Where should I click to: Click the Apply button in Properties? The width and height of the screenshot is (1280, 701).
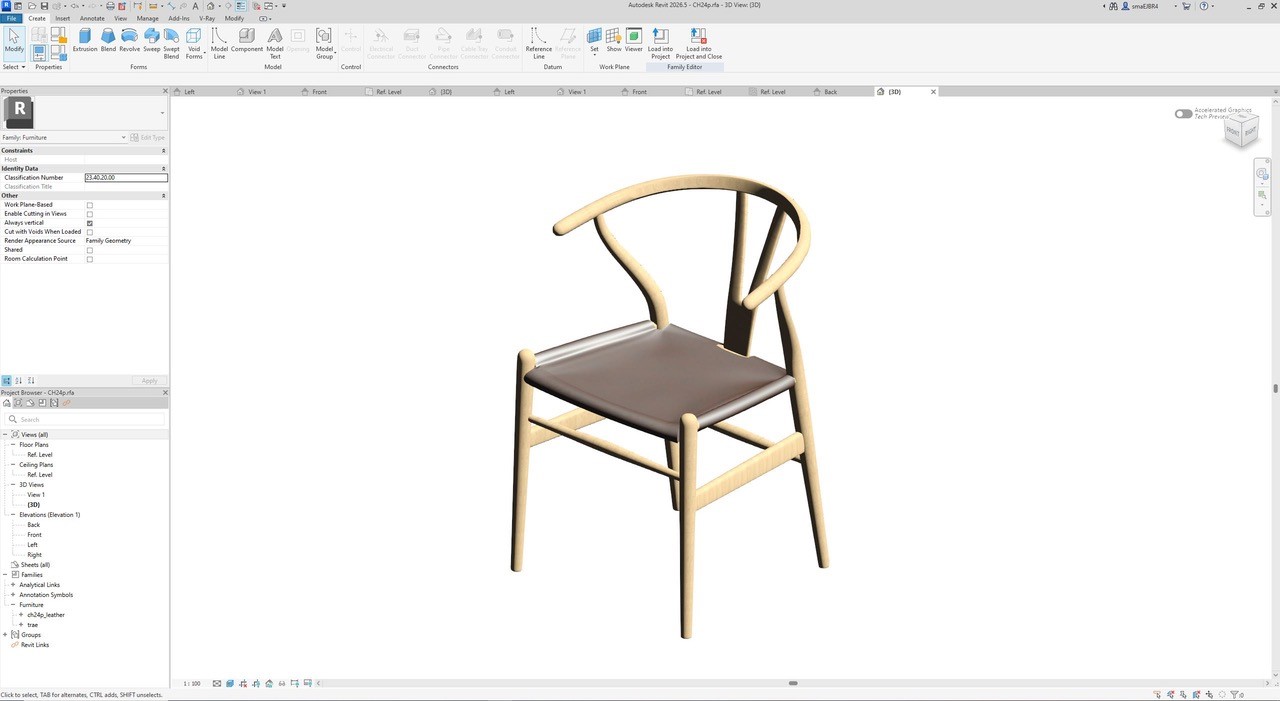pyautogui.click(x=149, y=381)
